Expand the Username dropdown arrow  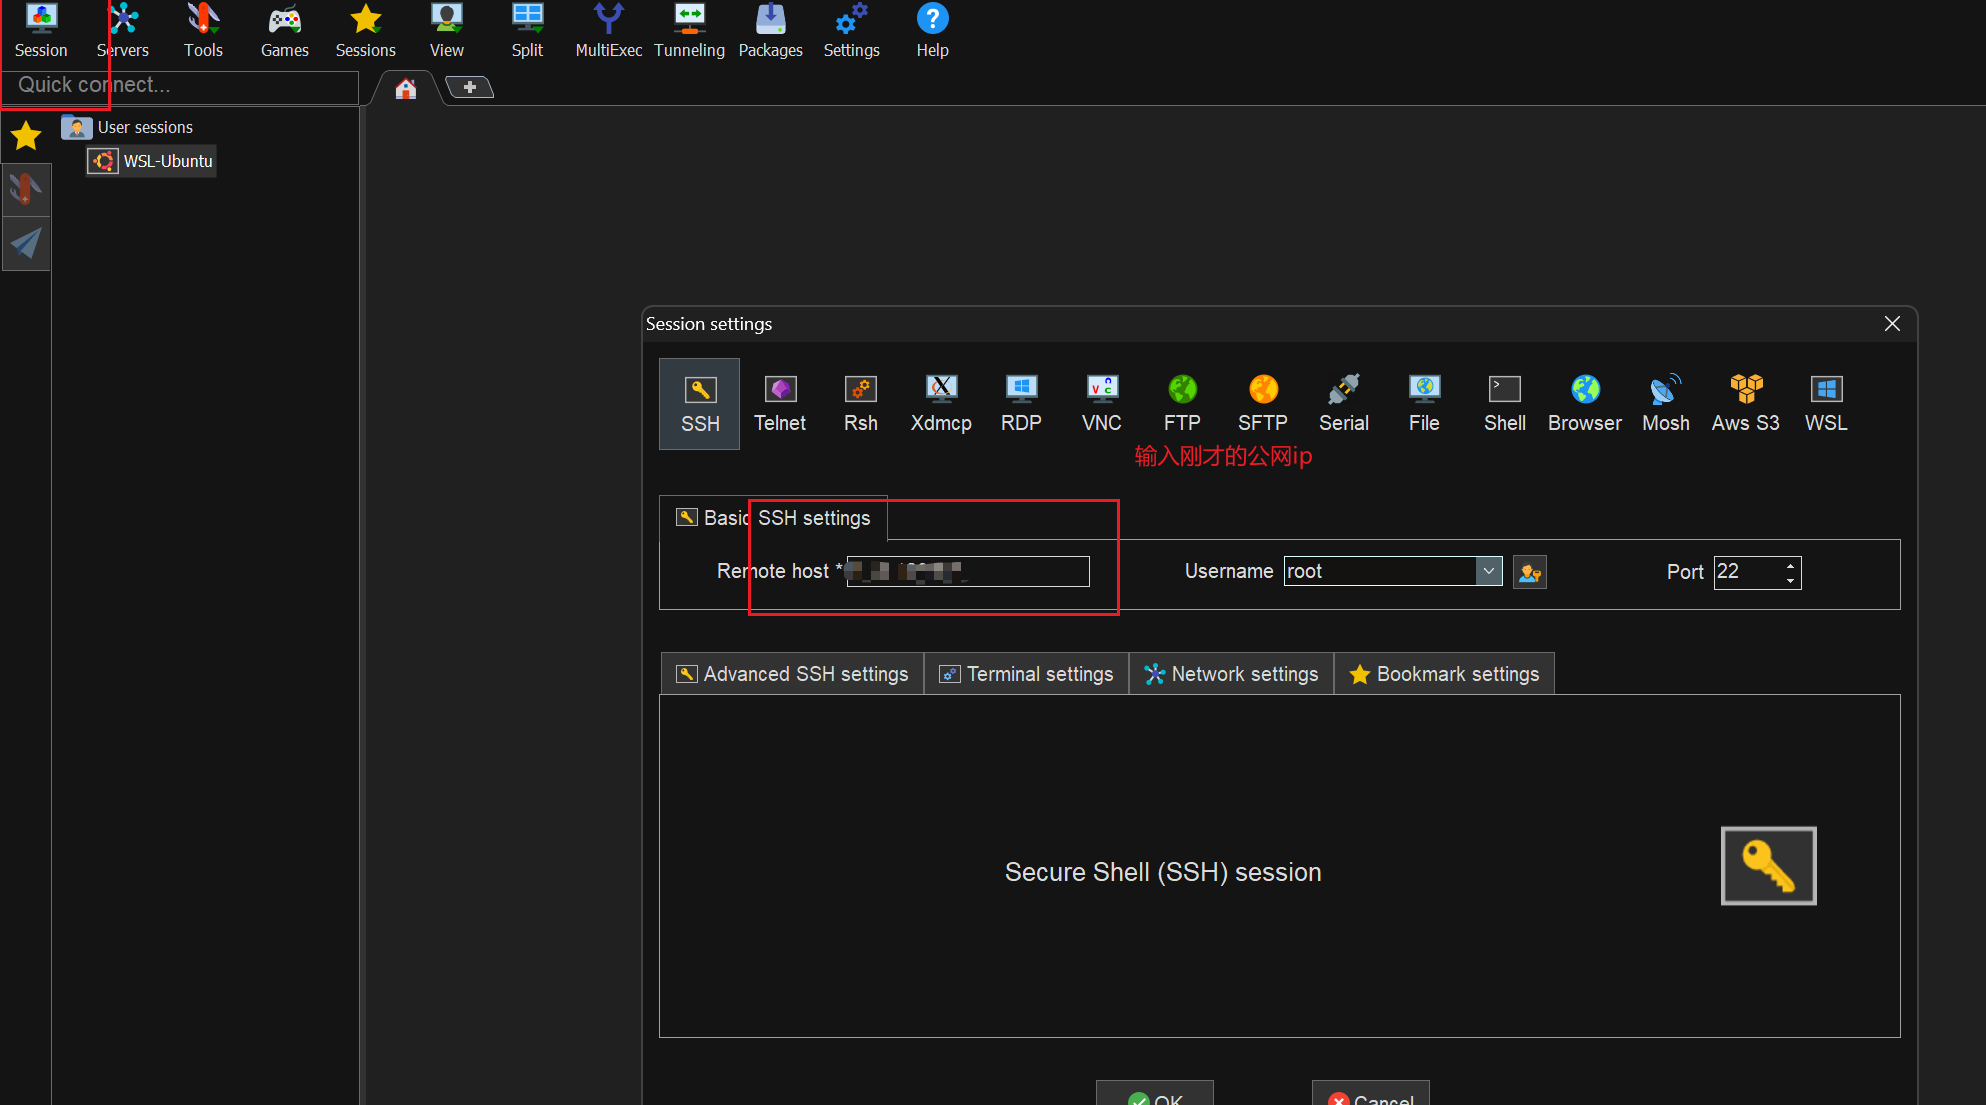[x=1489, y=571]
